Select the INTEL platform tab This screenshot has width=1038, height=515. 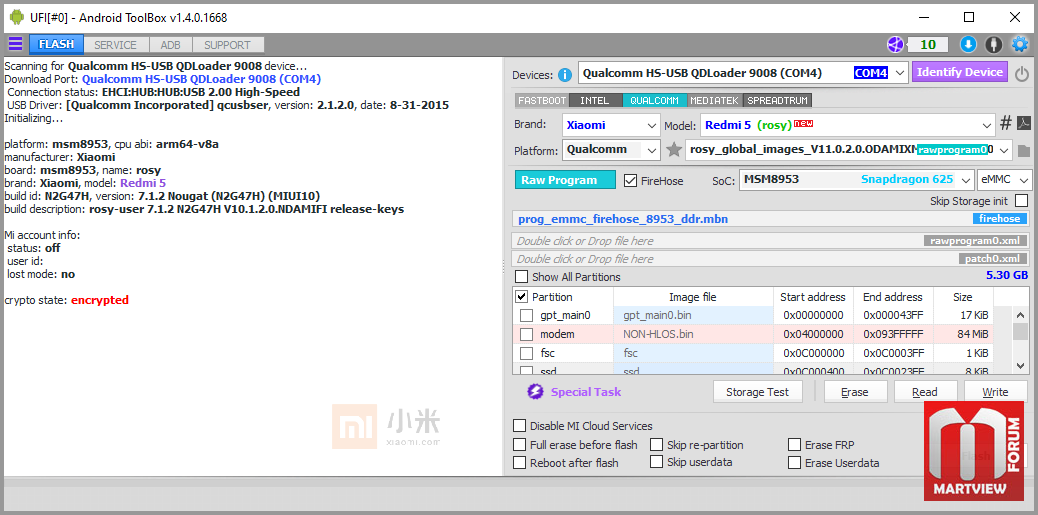pyautogui.click(x=594, y=101)
